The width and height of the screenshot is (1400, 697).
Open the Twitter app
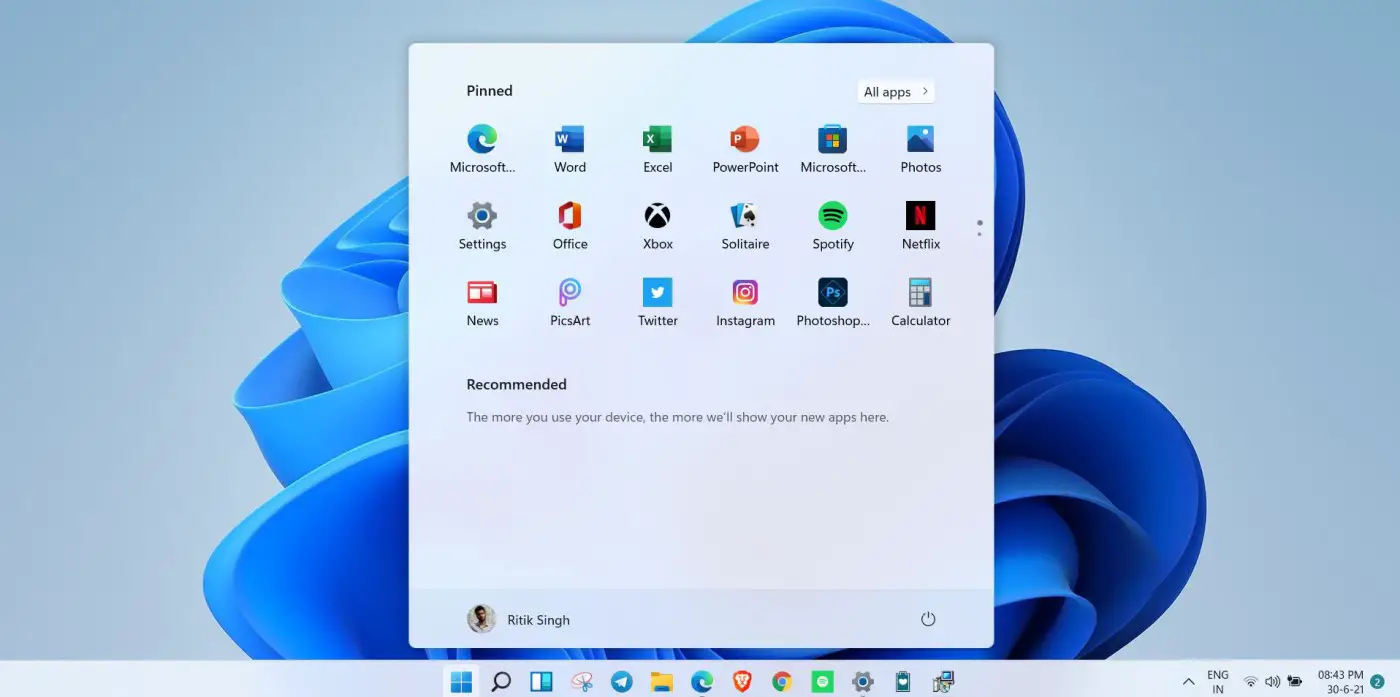(x=658, y=303)
